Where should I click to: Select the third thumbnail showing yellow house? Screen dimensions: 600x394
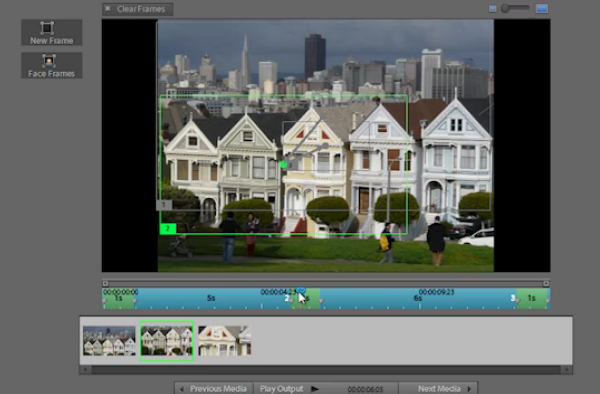coord(225,341)
